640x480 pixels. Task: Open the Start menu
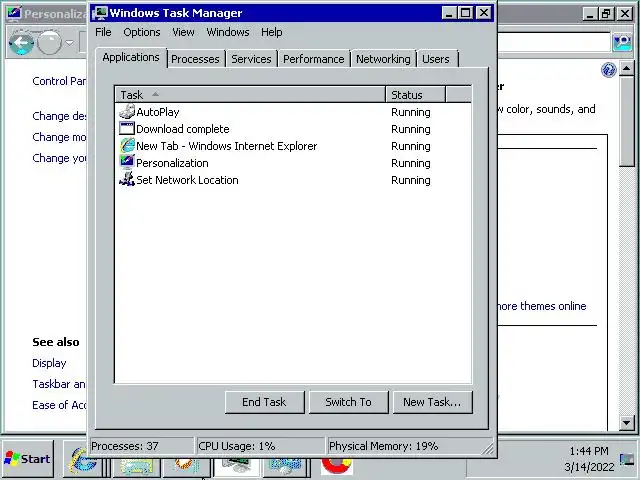tap(28, 459)
